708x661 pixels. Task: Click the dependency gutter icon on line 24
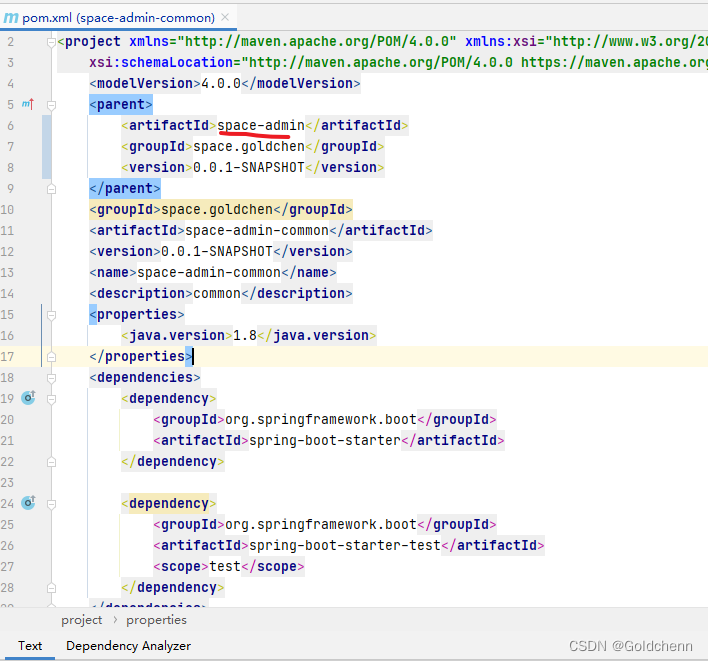[28, 503]
